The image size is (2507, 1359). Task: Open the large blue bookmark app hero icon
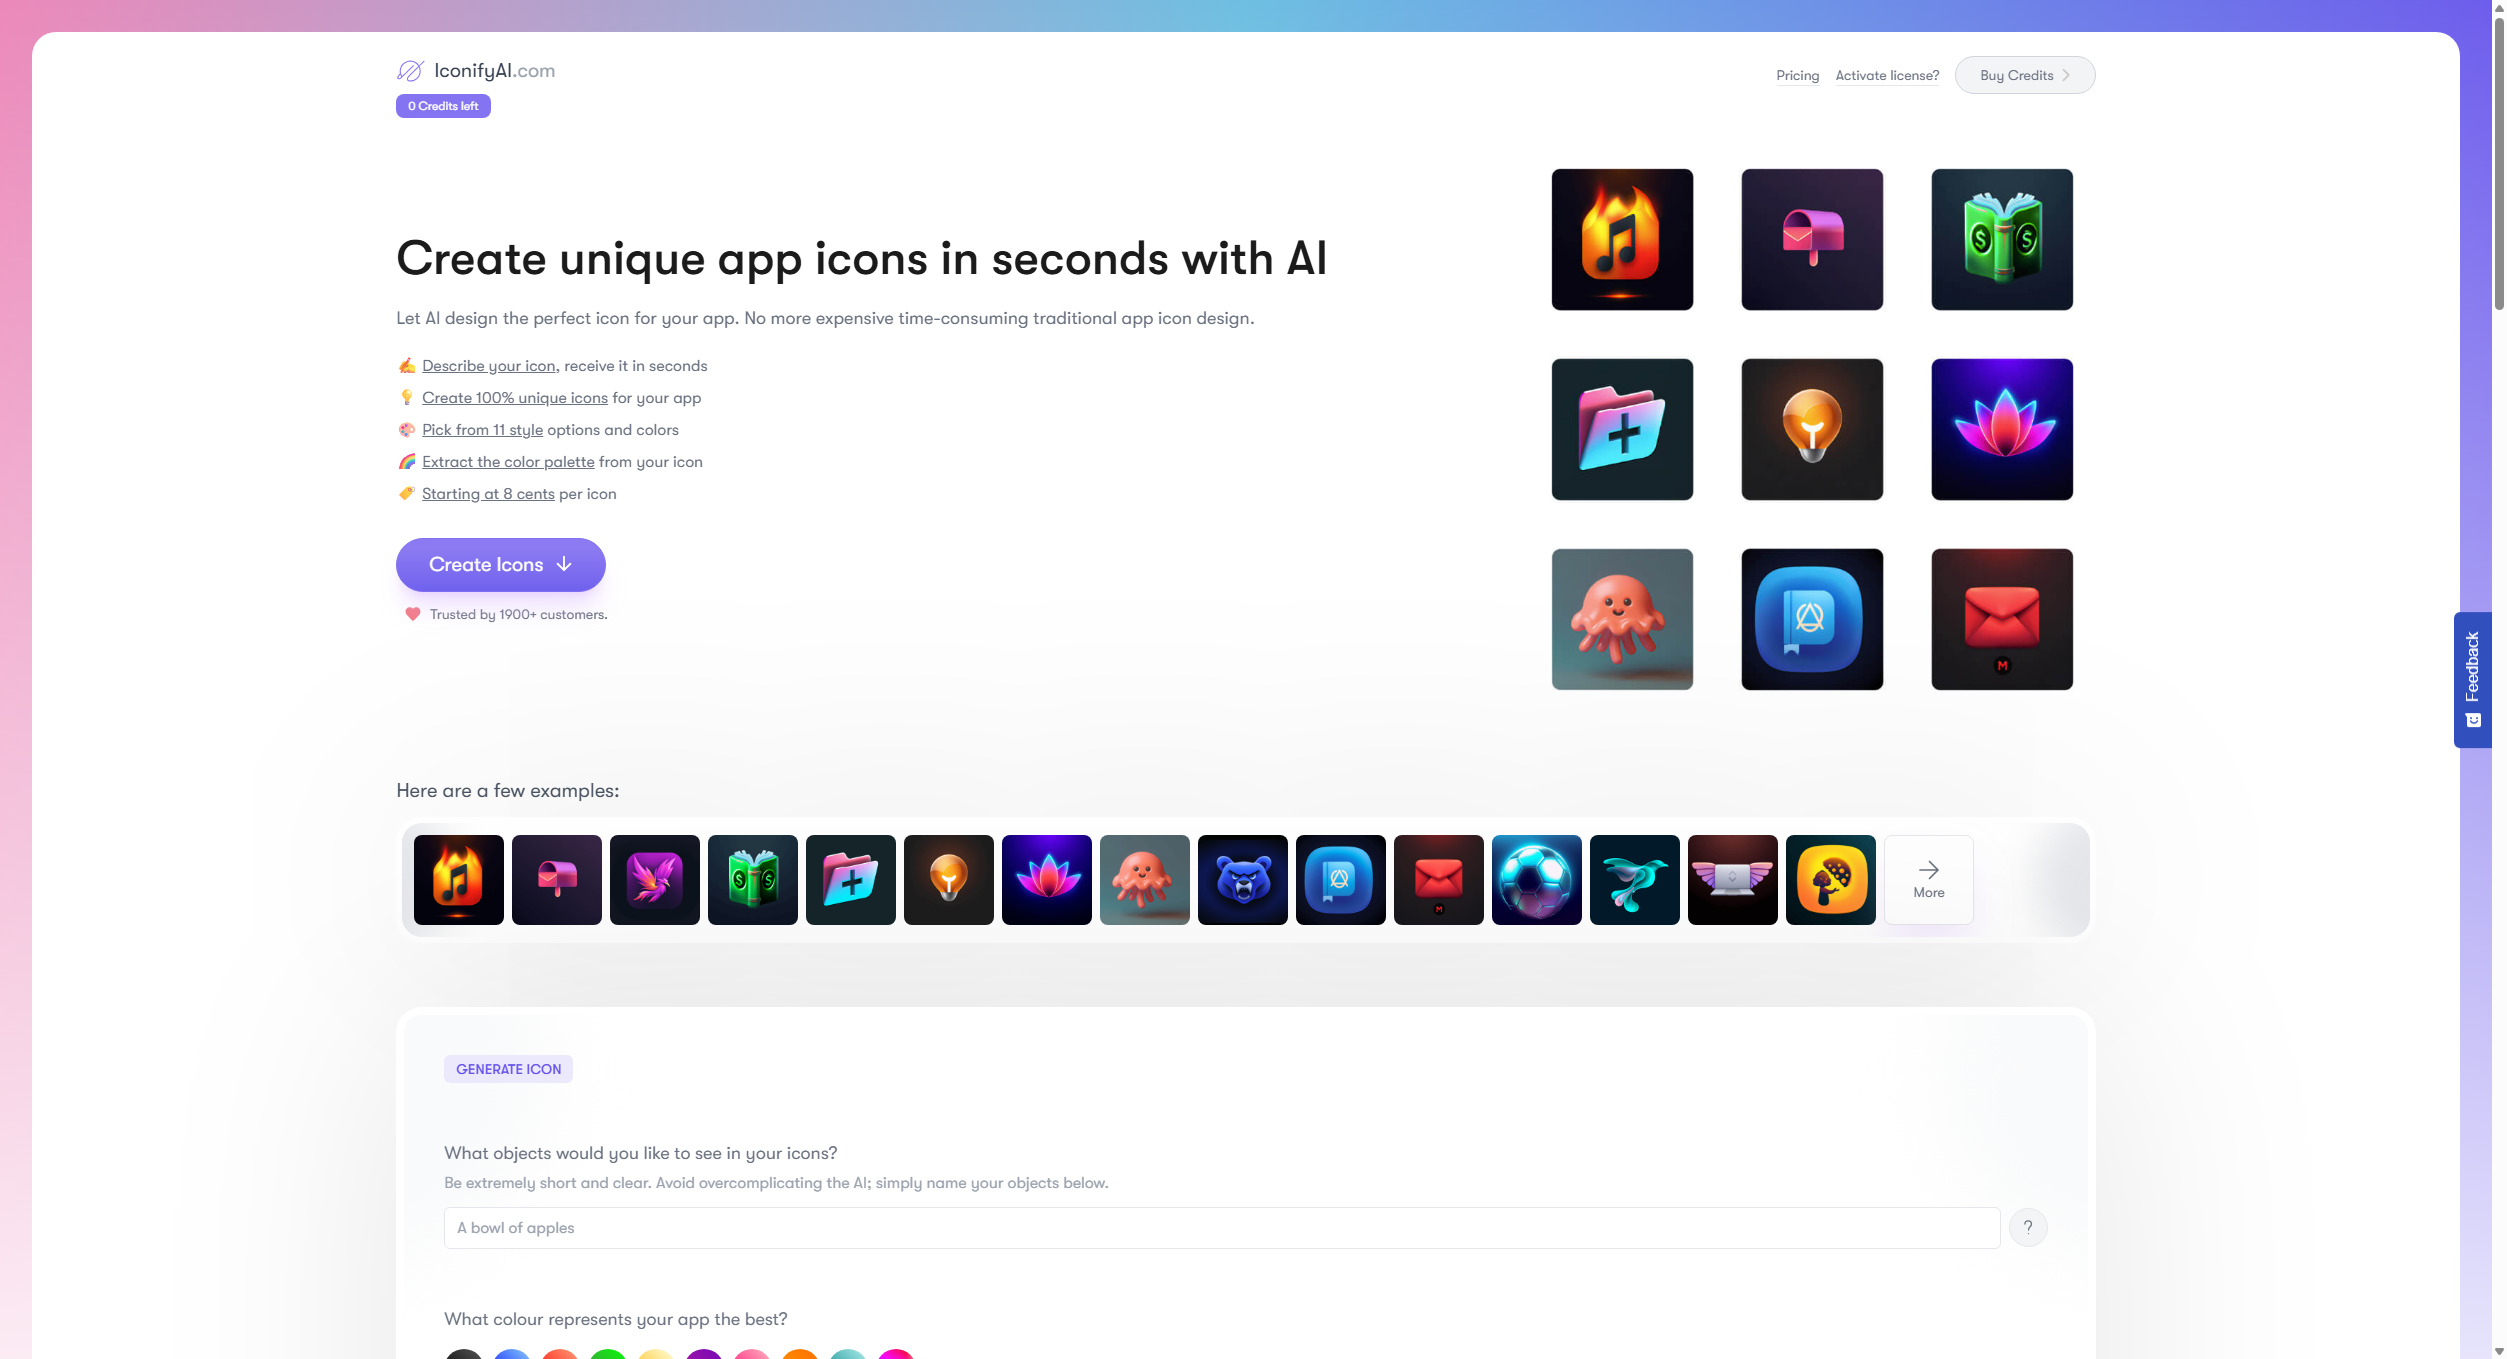(x=1812, y=620)
